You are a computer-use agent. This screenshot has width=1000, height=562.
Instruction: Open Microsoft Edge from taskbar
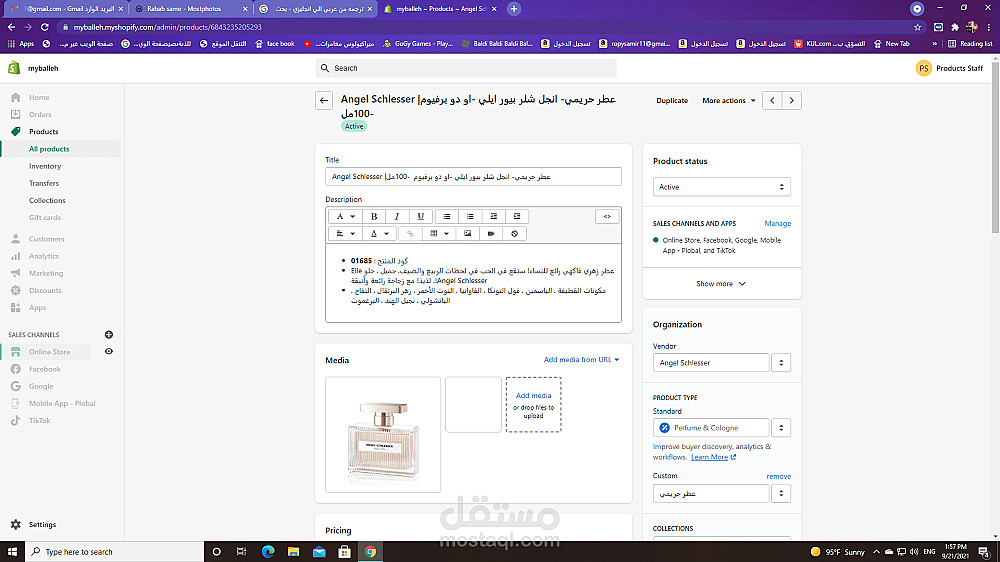(268, 552)
